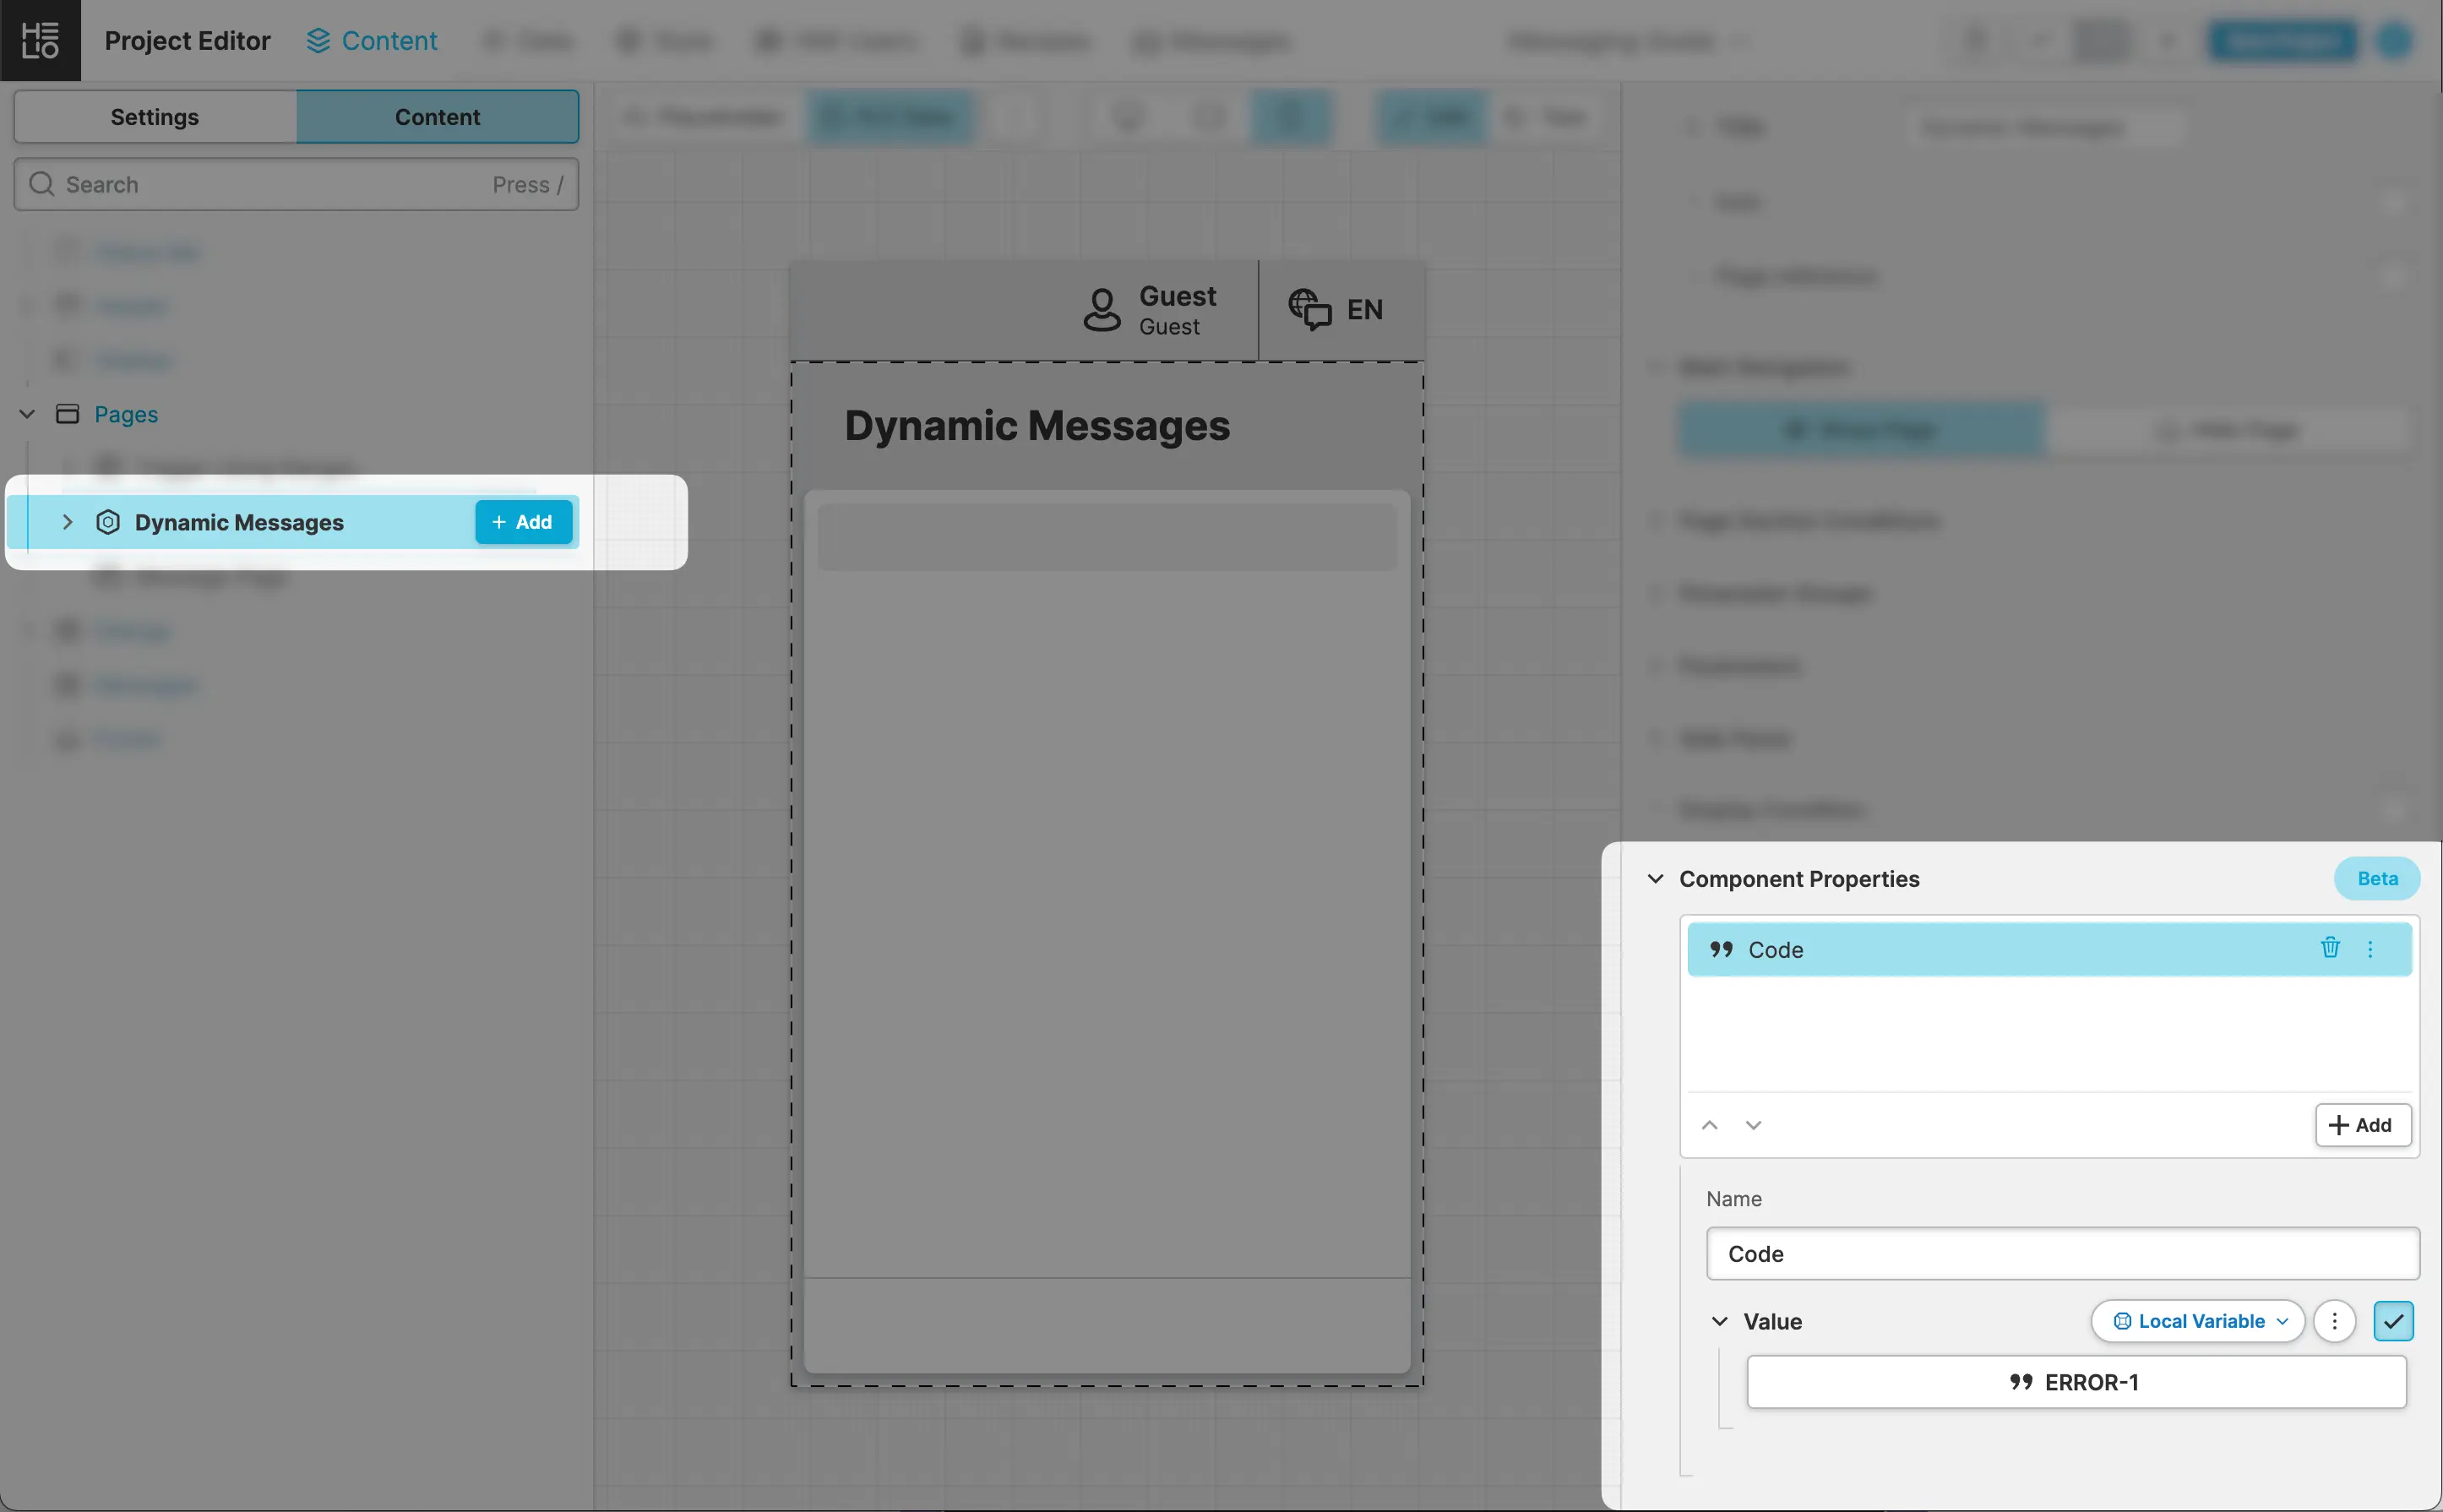Click the Name input field with Code
Viewport: 2443px width, 1512px height.
point(2062,1254)
